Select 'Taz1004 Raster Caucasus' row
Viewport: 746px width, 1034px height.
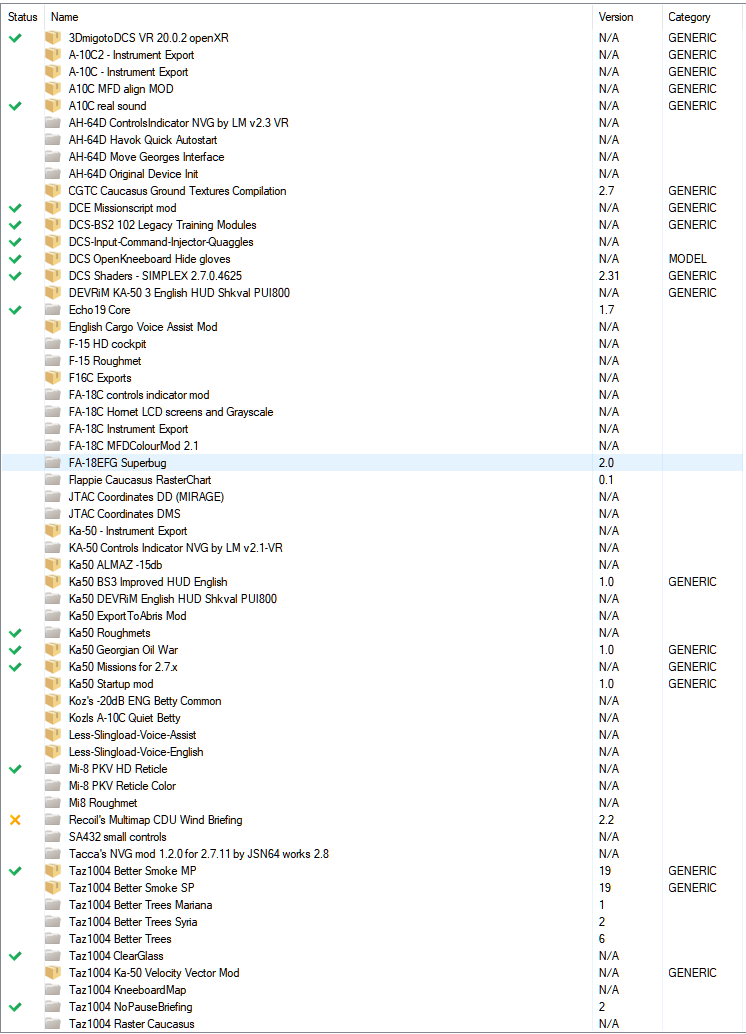373,1024
